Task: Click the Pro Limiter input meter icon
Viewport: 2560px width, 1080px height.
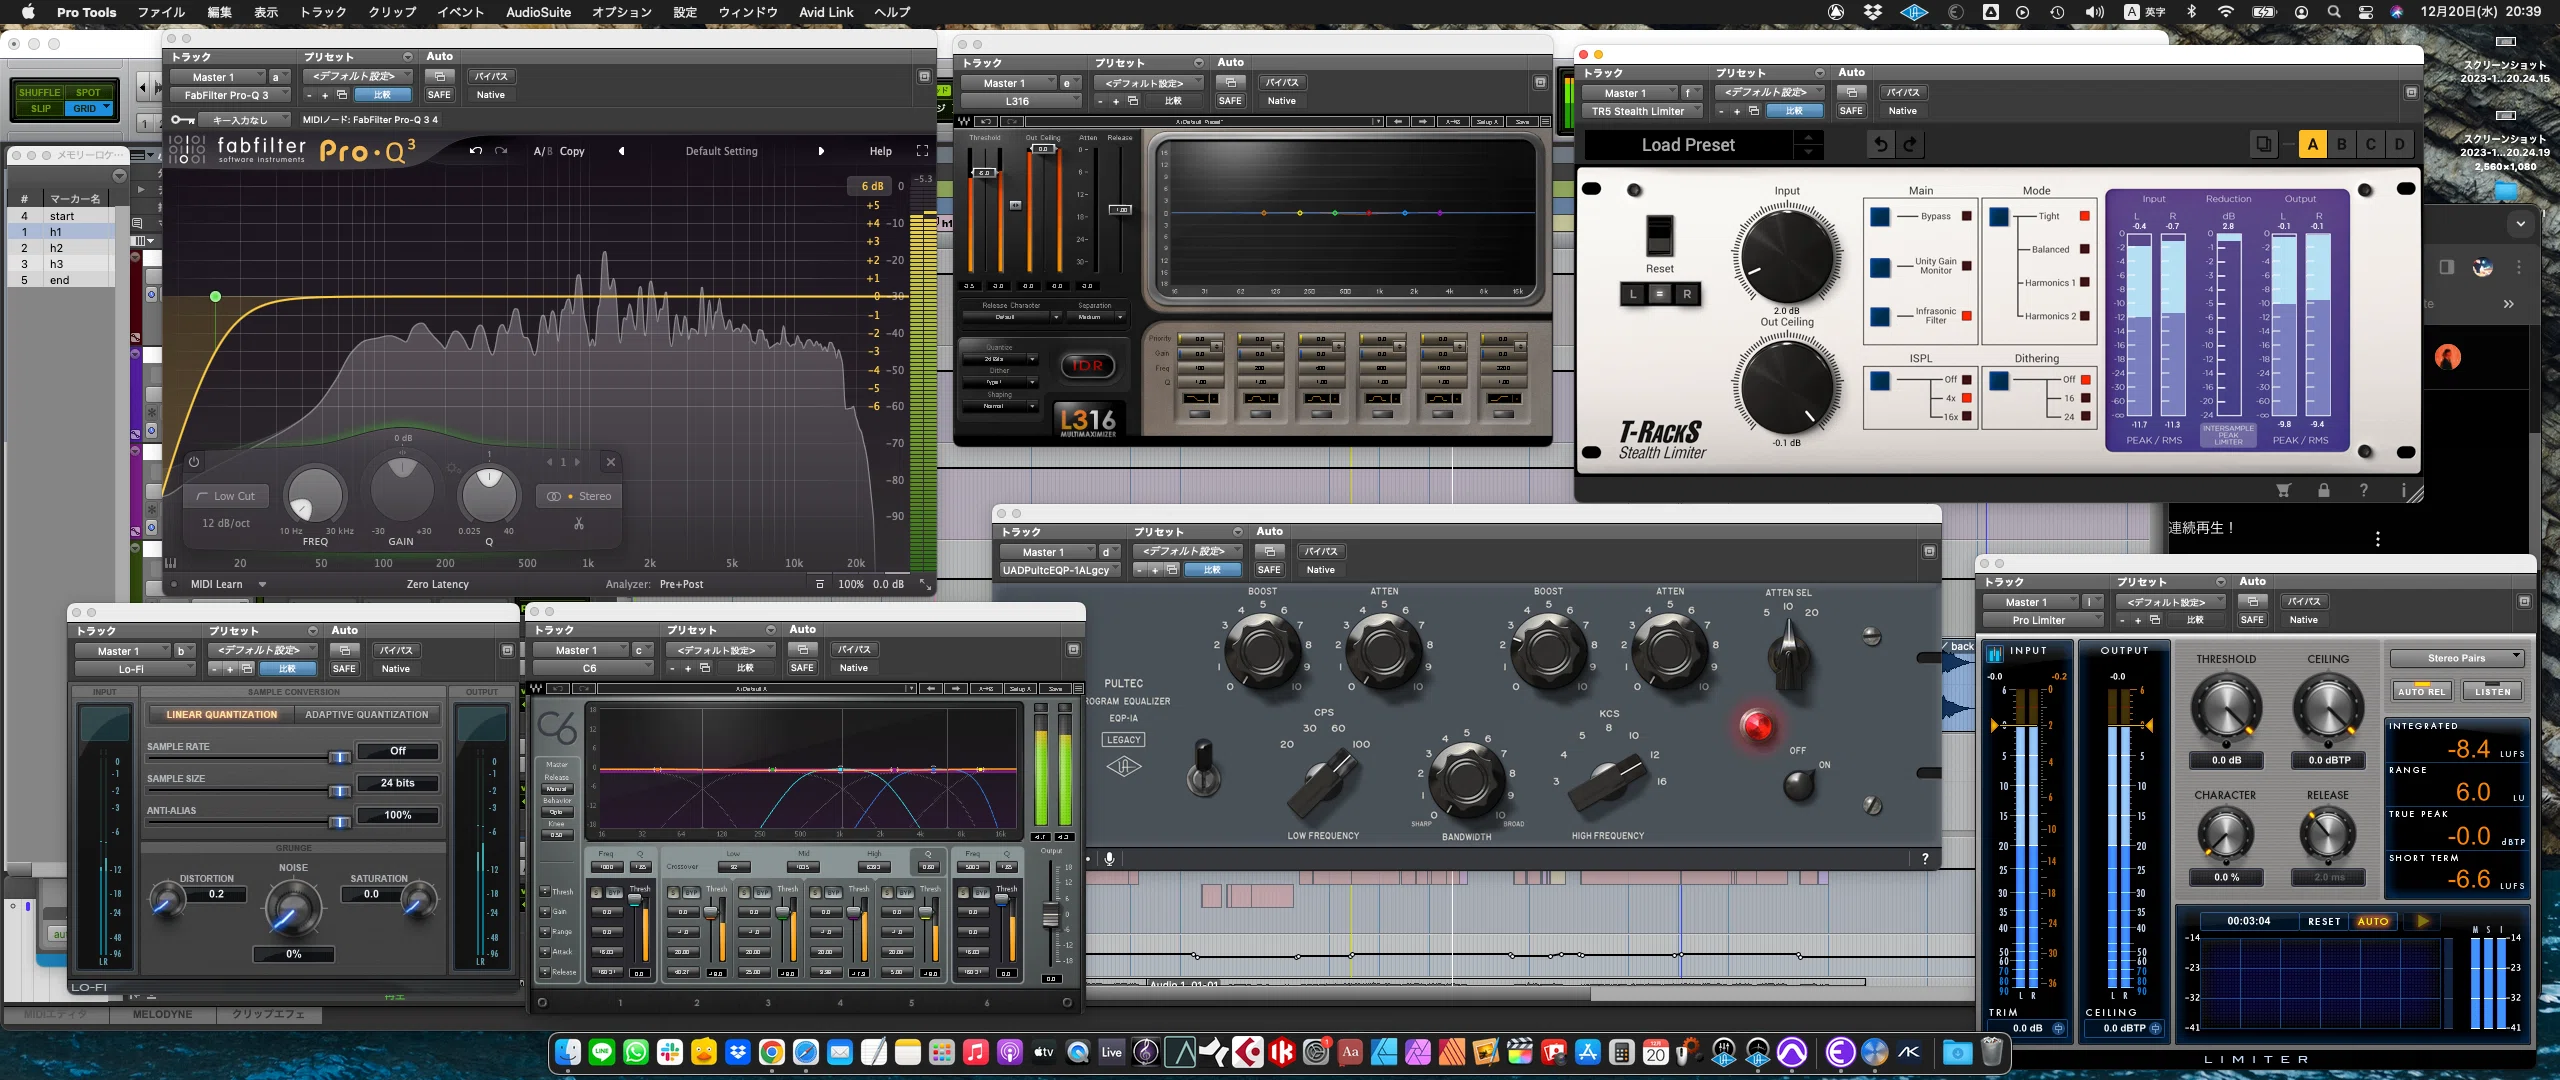Action: coord(1995,654)
